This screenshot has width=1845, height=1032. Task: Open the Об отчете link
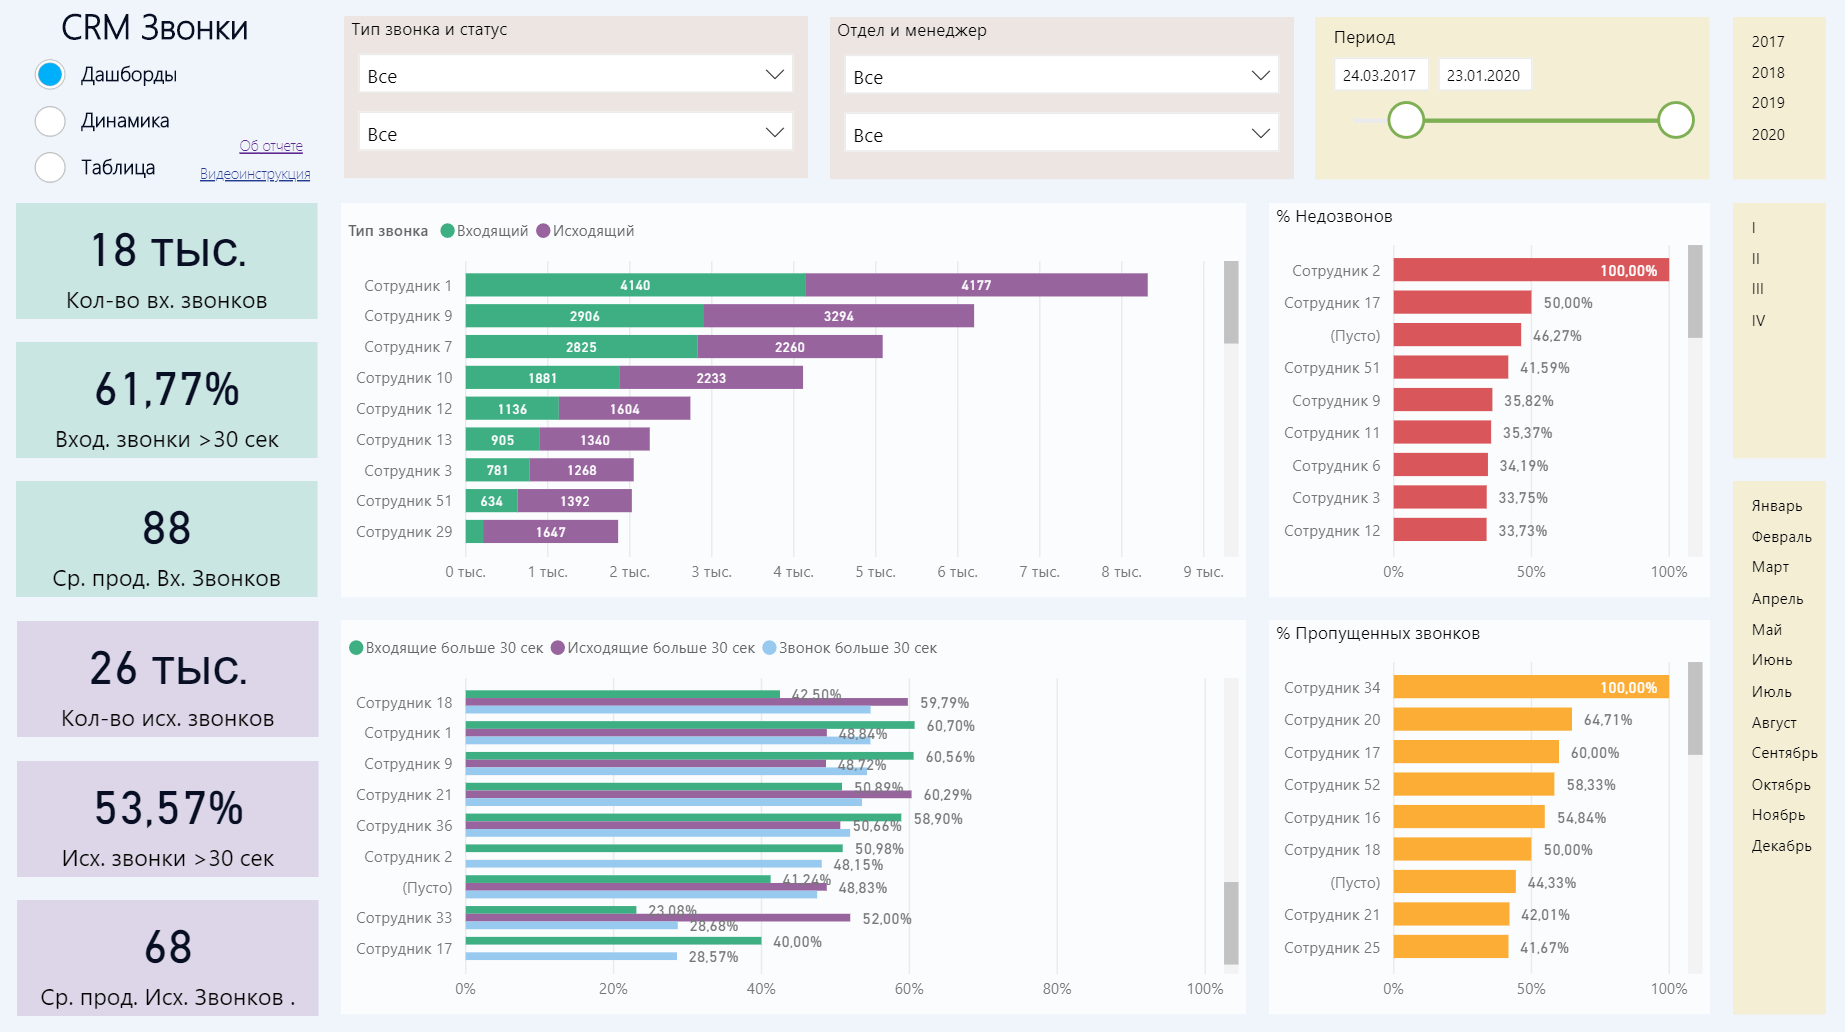pyautogui.click(x=271, y=146)
